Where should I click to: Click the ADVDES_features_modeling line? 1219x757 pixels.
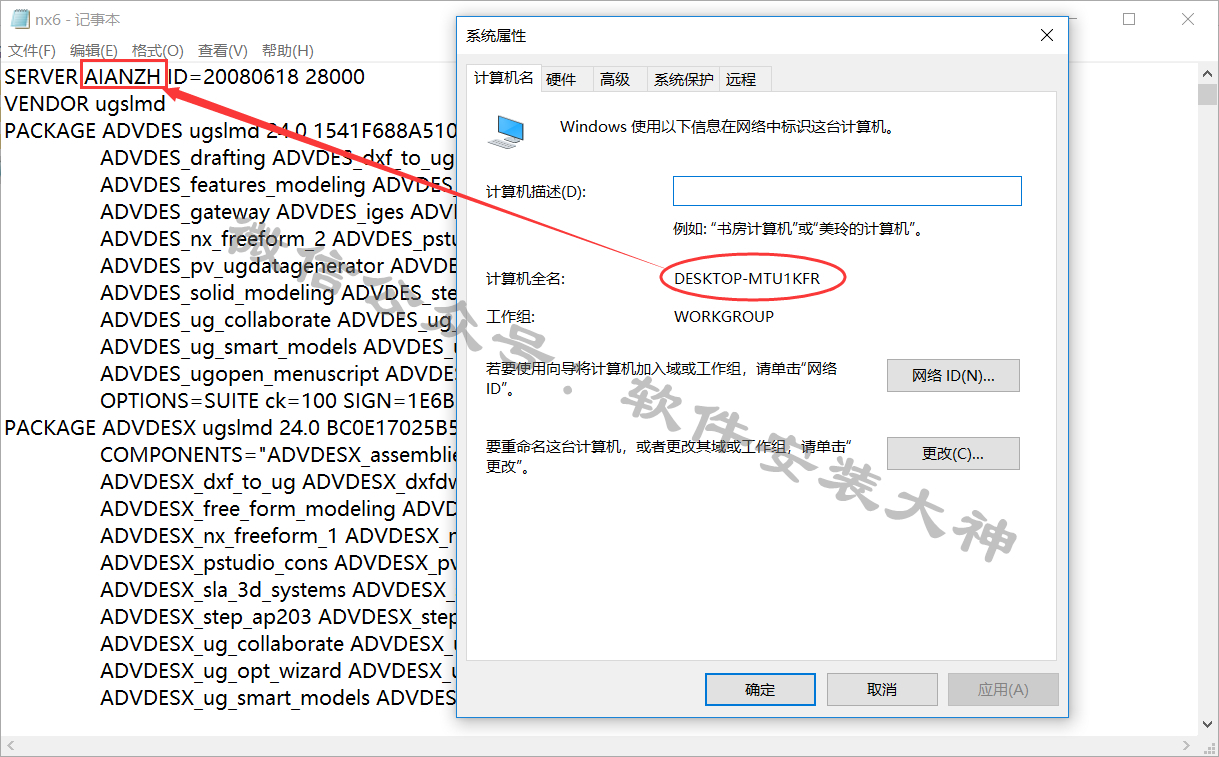(278, 185)
